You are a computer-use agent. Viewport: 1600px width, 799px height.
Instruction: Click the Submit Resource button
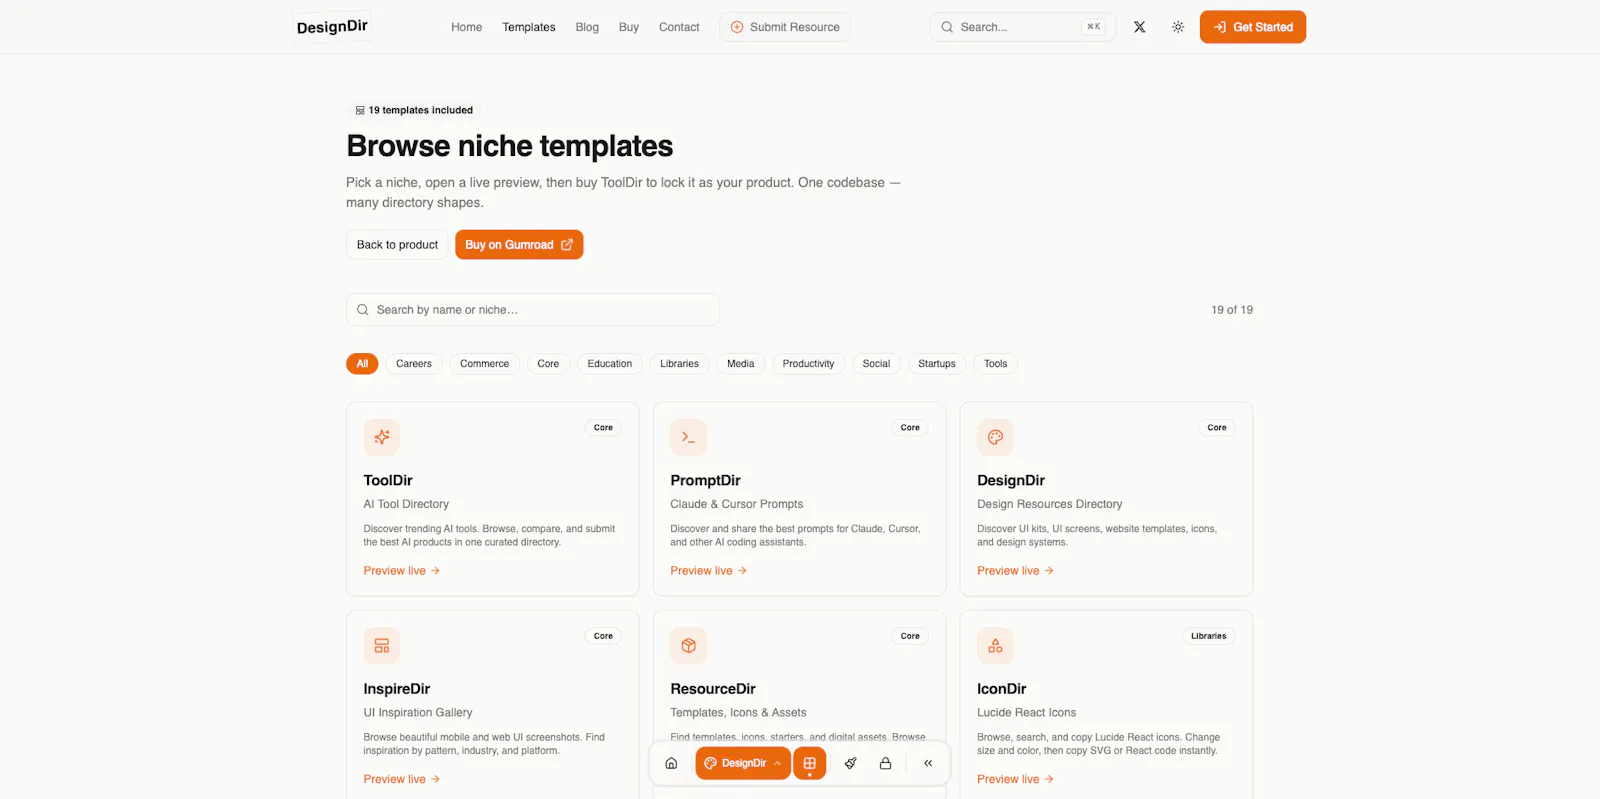coord(785,27)
